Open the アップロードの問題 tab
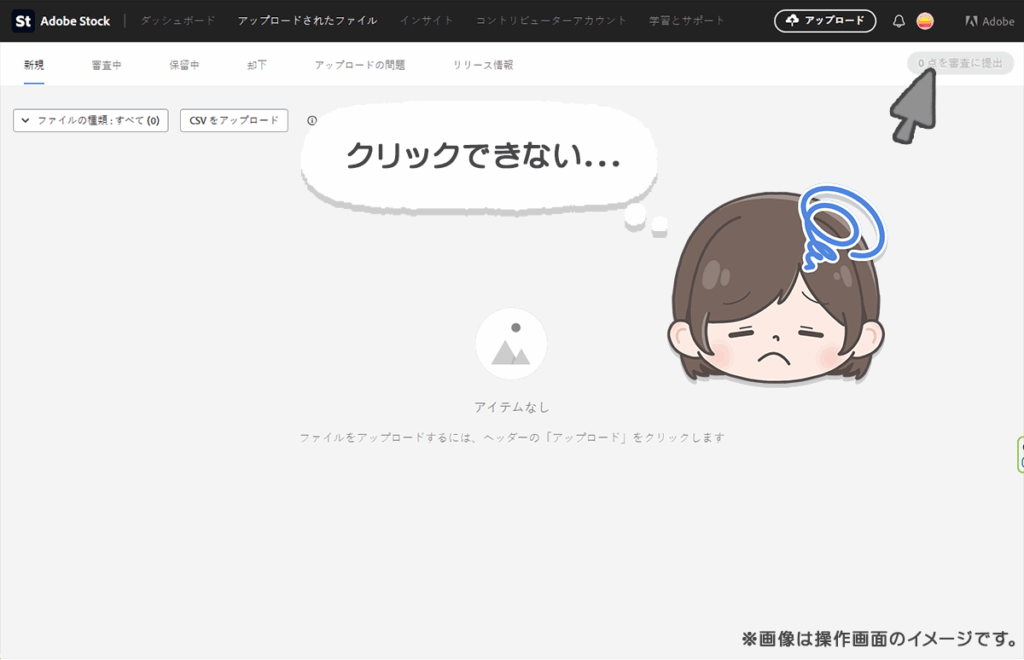 tap(360, 65)
